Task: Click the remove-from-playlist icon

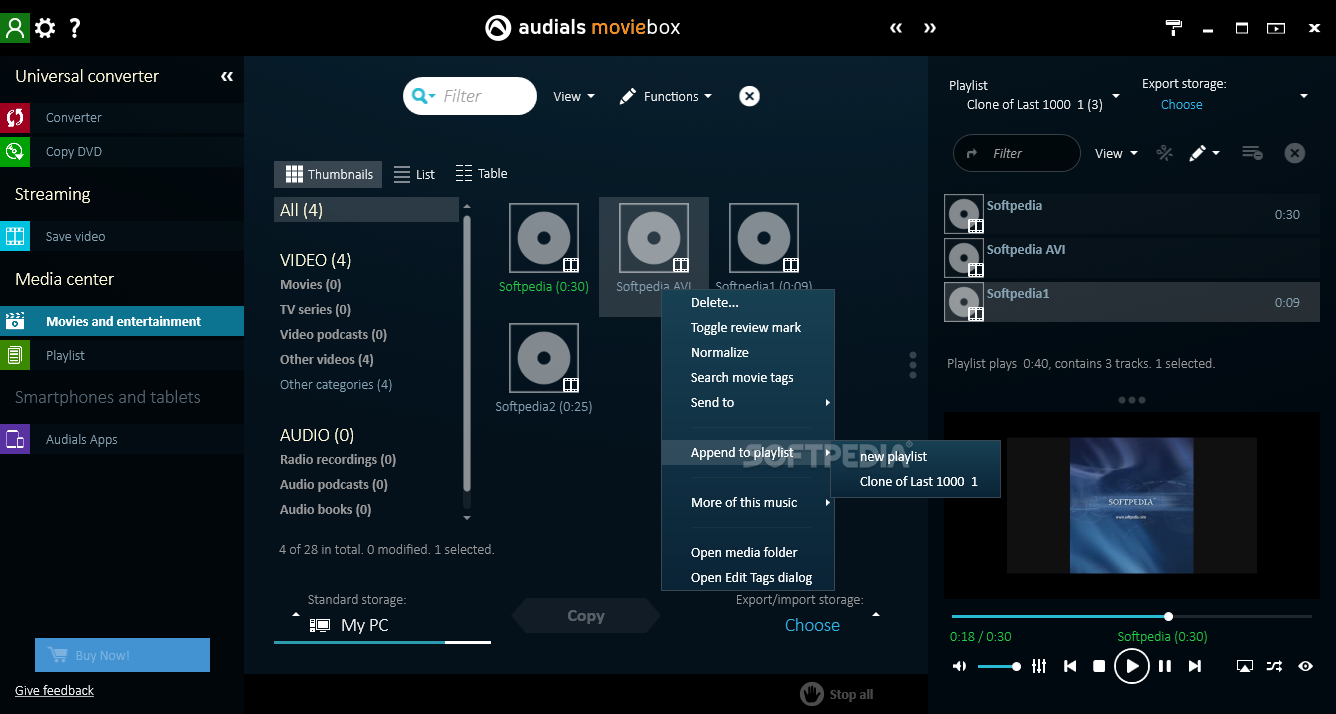Action: 1252,153
